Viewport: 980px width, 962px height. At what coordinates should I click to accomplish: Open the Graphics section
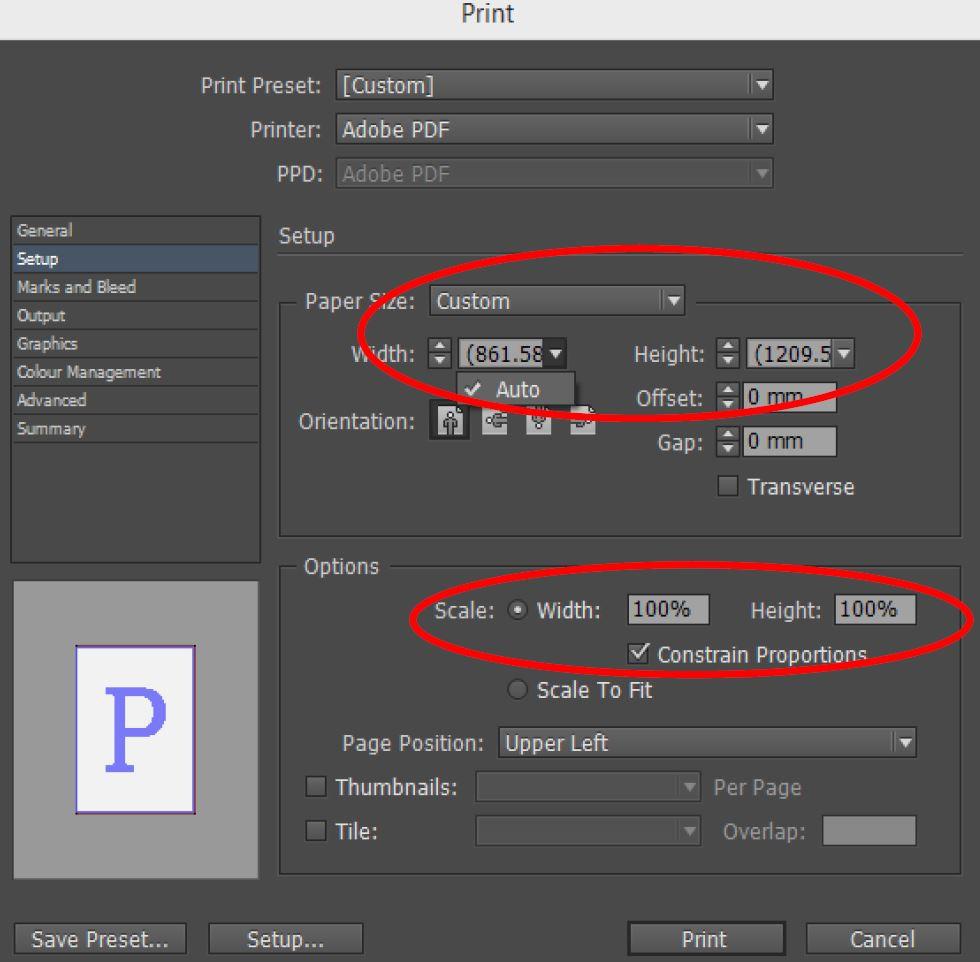136,344
